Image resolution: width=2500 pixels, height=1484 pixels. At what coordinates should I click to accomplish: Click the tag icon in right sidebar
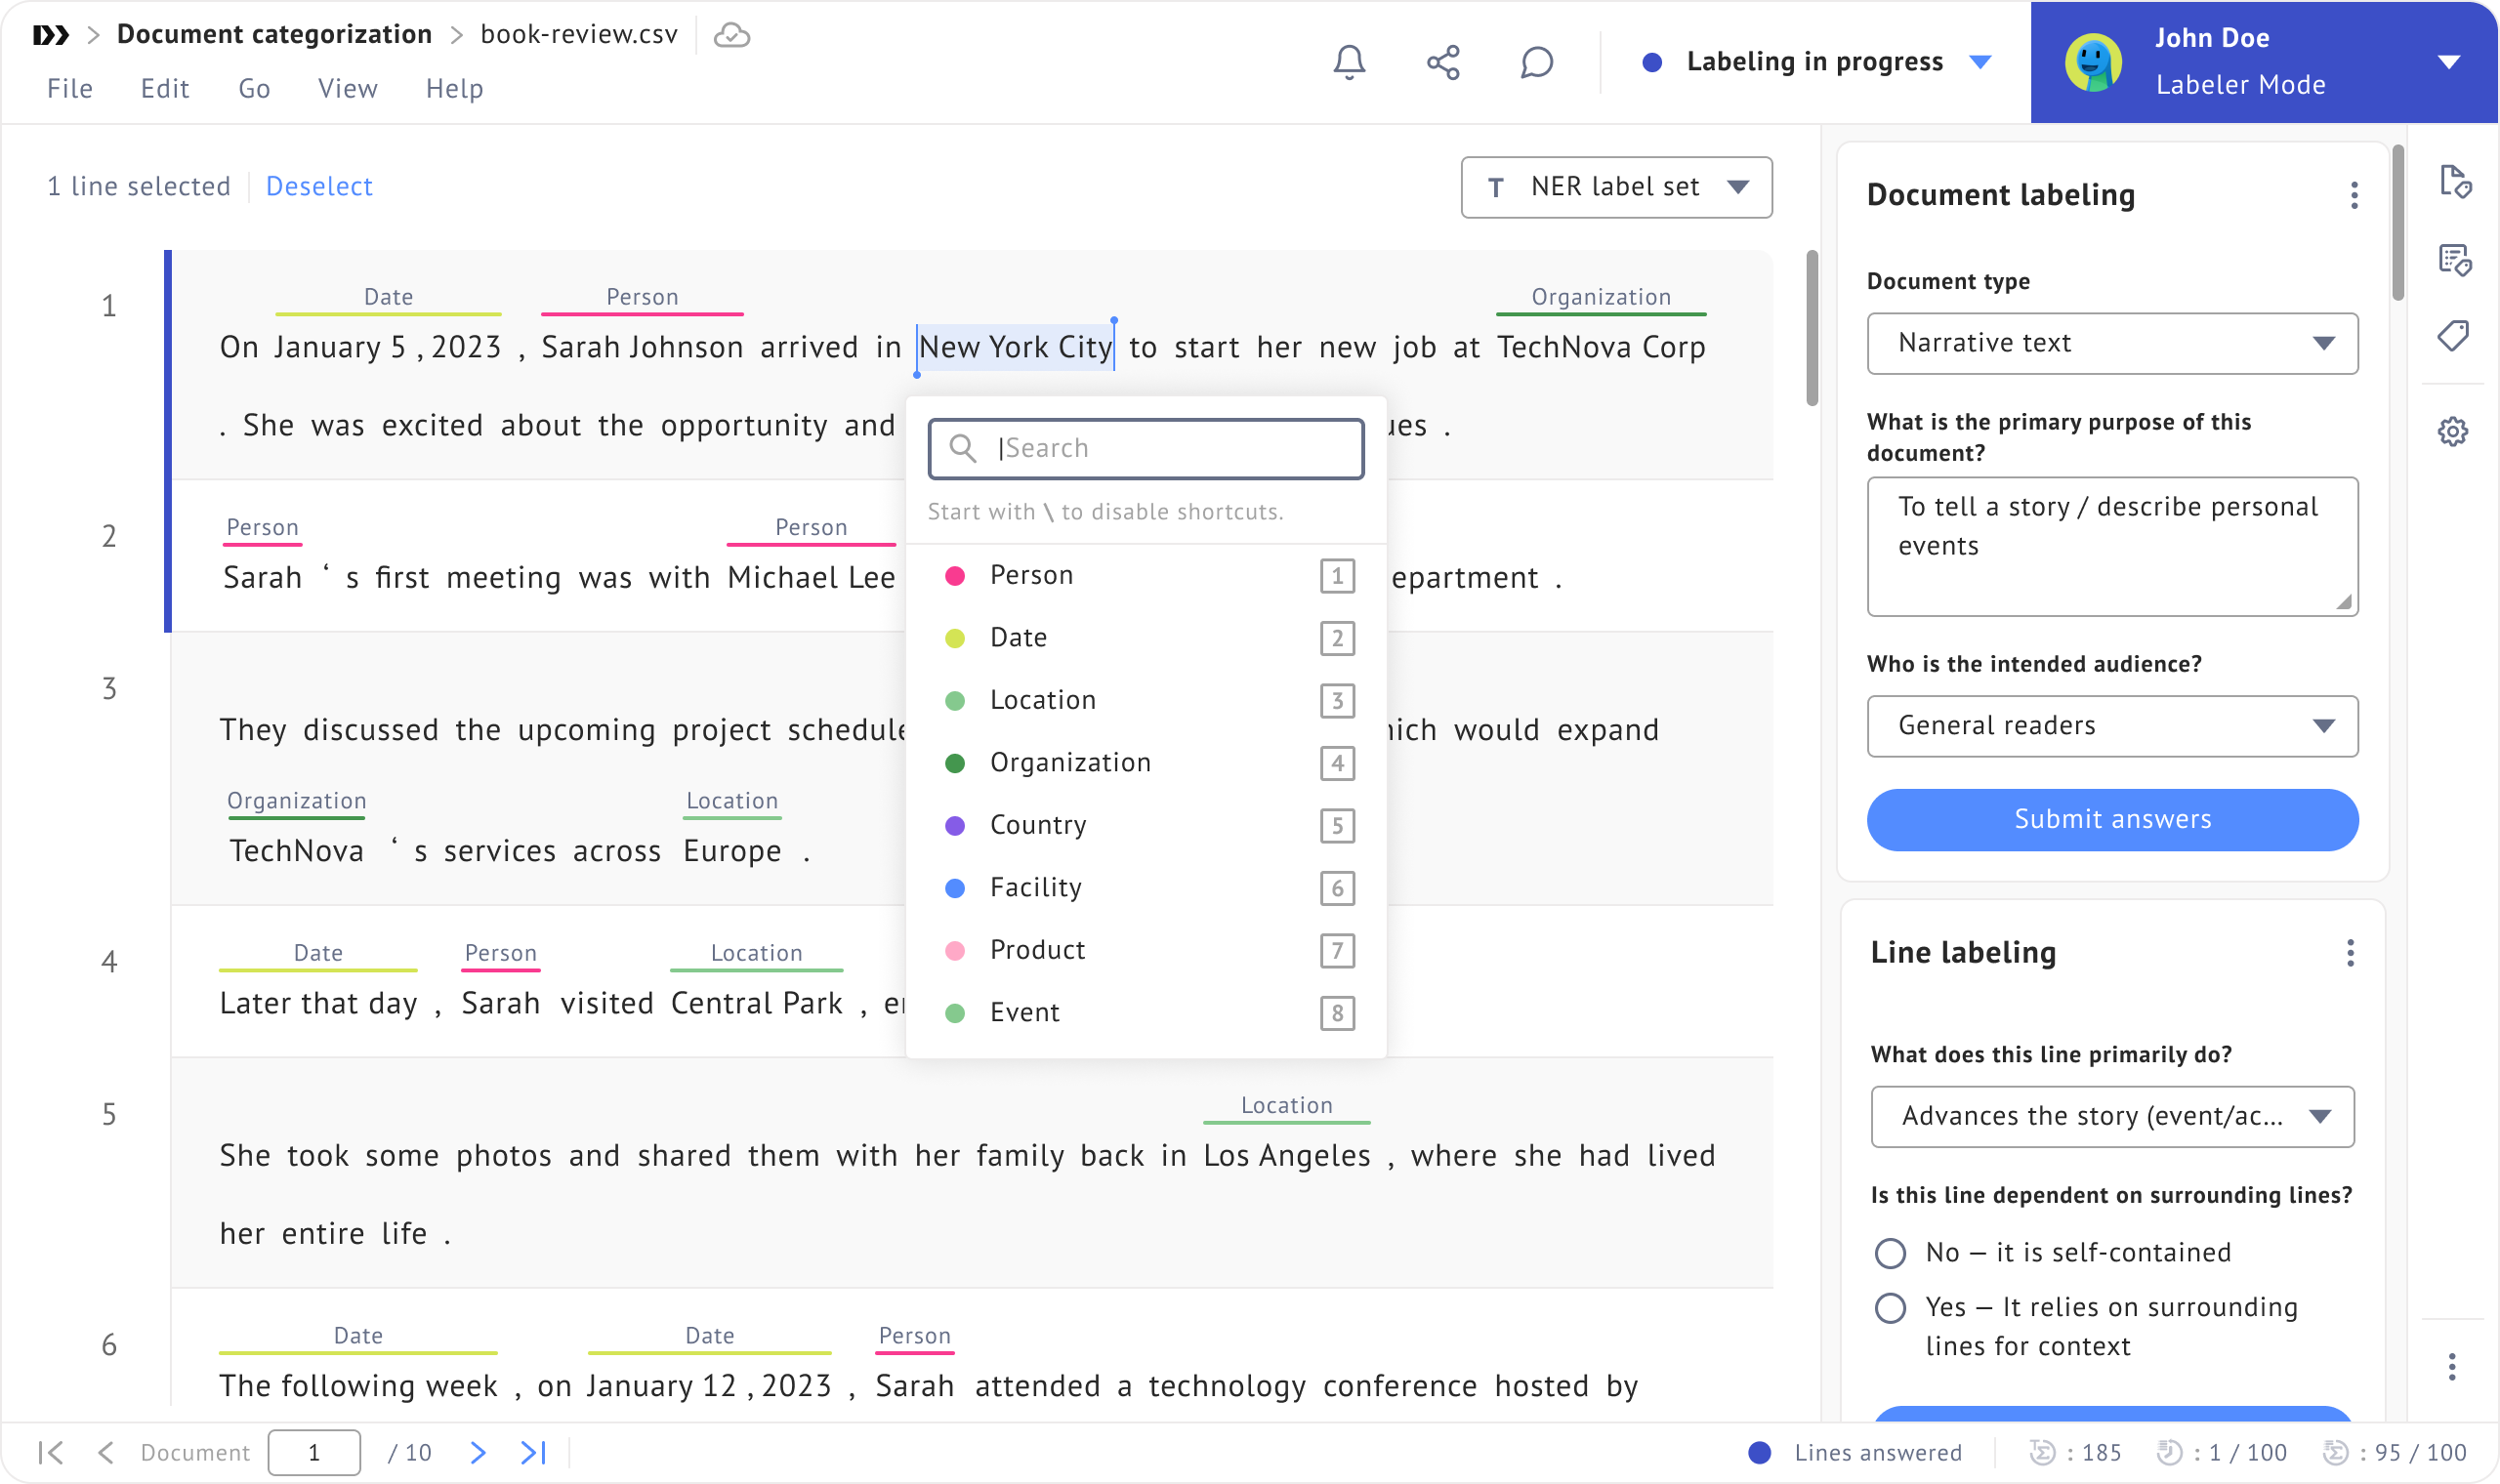pyautogui.click(x=2453, y=336)
